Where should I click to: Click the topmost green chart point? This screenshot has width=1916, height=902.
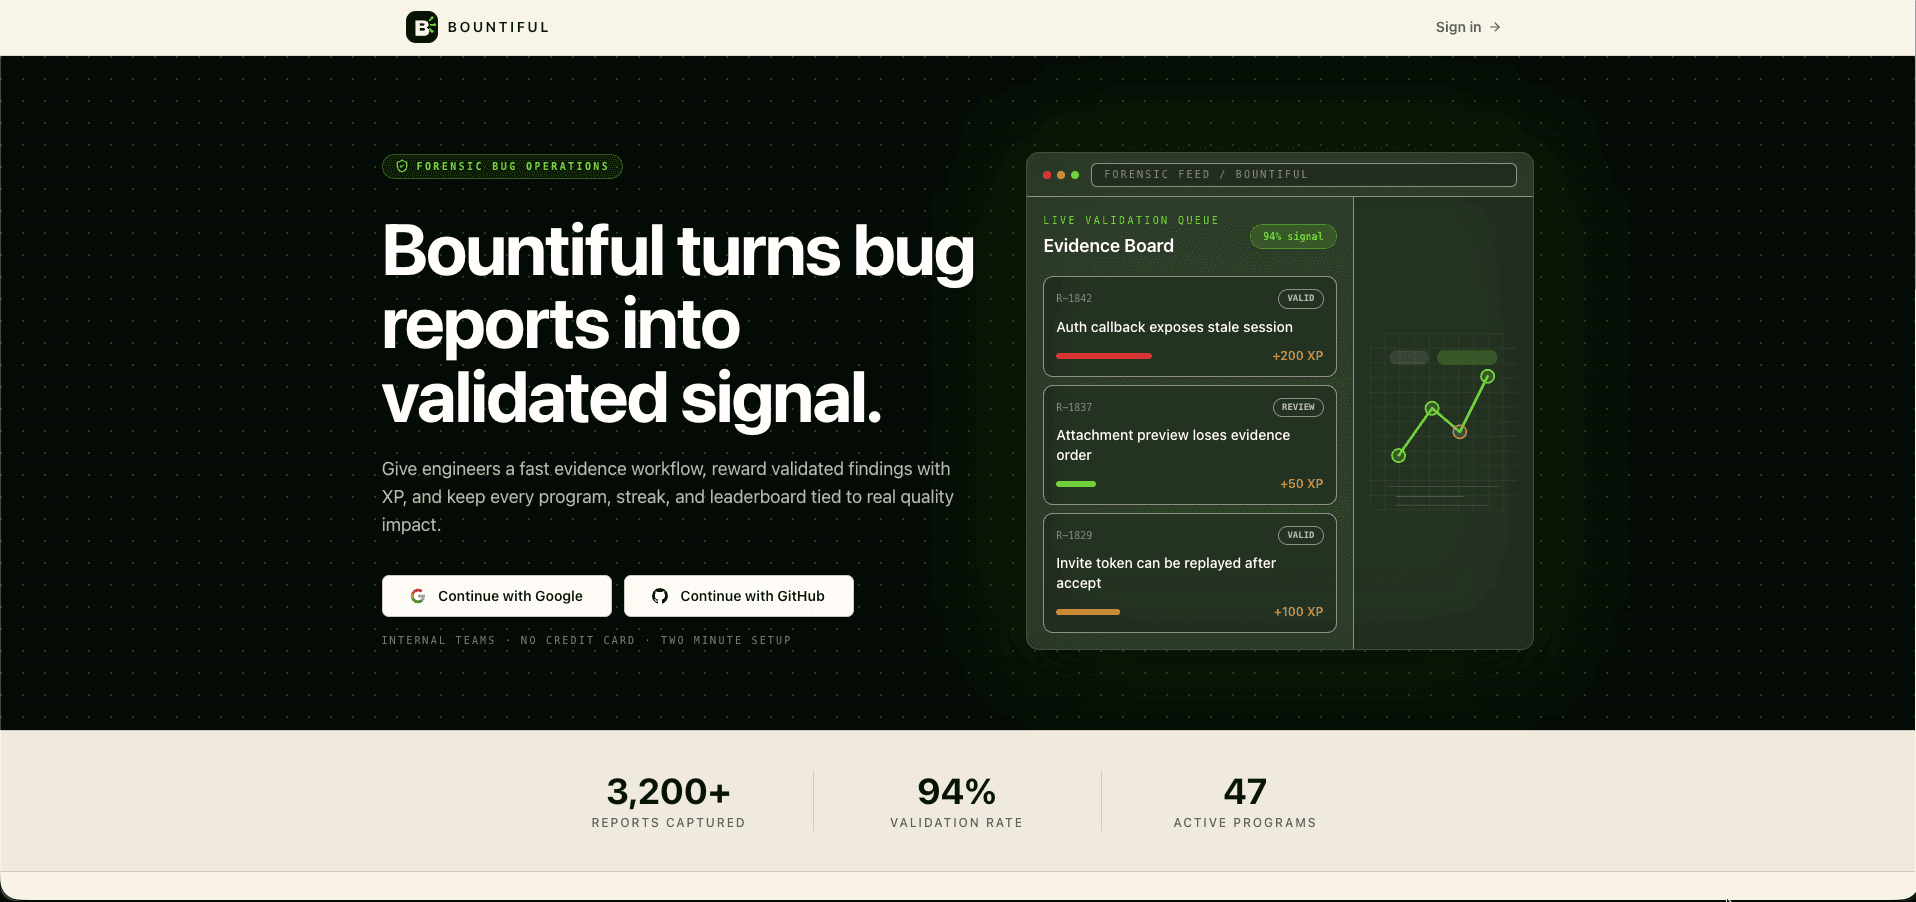(x=1488, y=377)
